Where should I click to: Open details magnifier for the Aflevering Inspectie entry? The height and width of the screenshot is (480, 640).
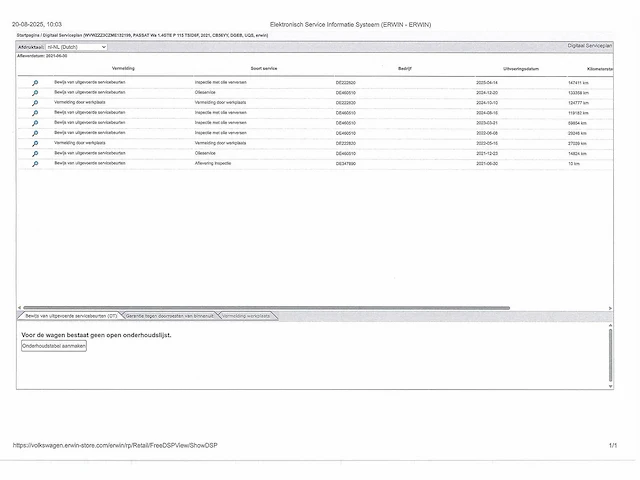point(35,164)
